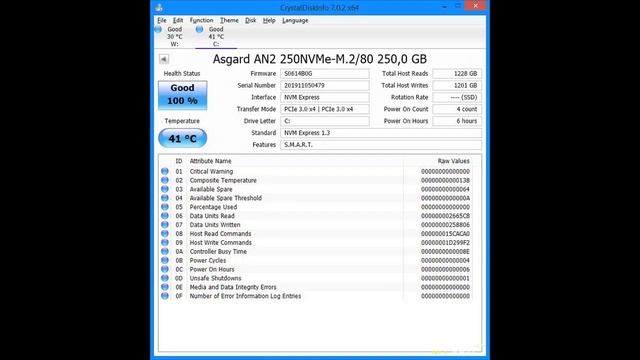Click the status icon for Number of Error Information Log Entries
The height and width of the screenshot is (360, 640).
(x=165, y=296)
